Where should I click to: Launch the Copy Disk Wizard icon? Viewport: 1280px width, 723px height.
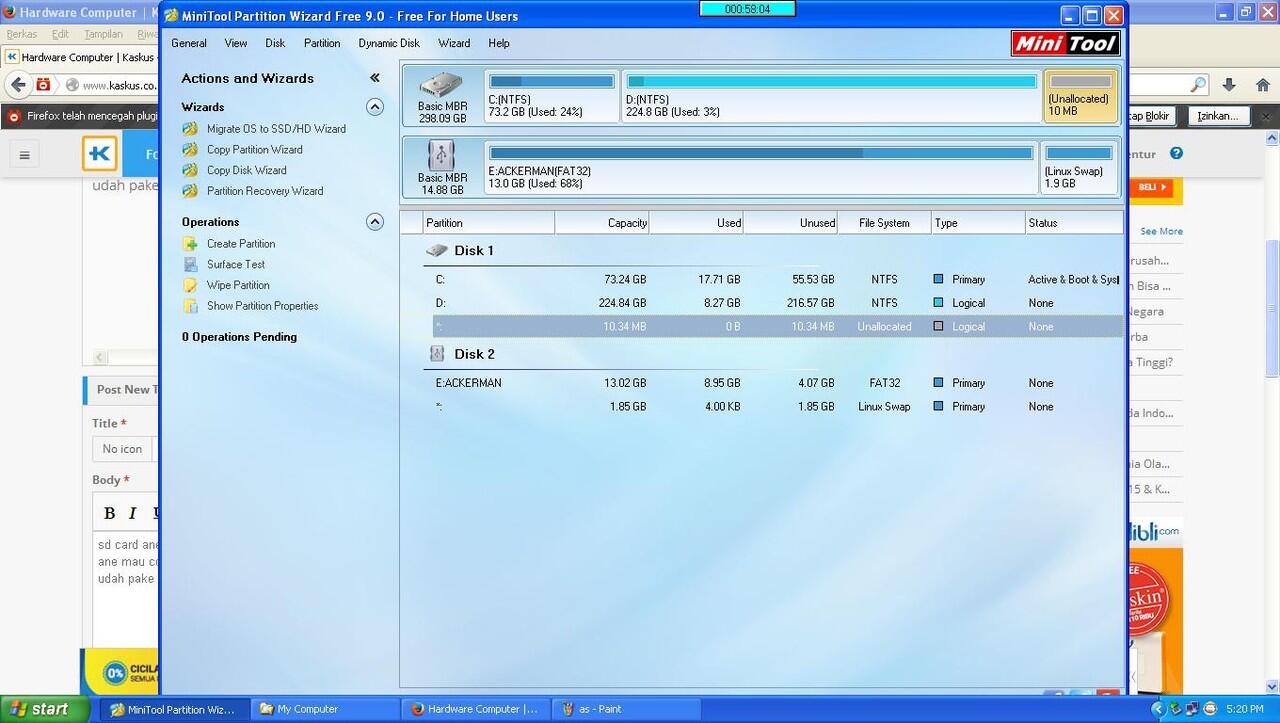pos(190,171)
